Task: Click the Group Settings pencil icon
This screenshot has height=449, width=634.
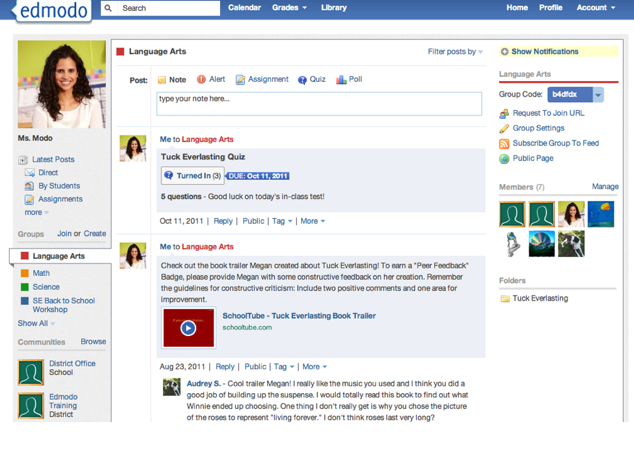Action: tap(504, 129)
